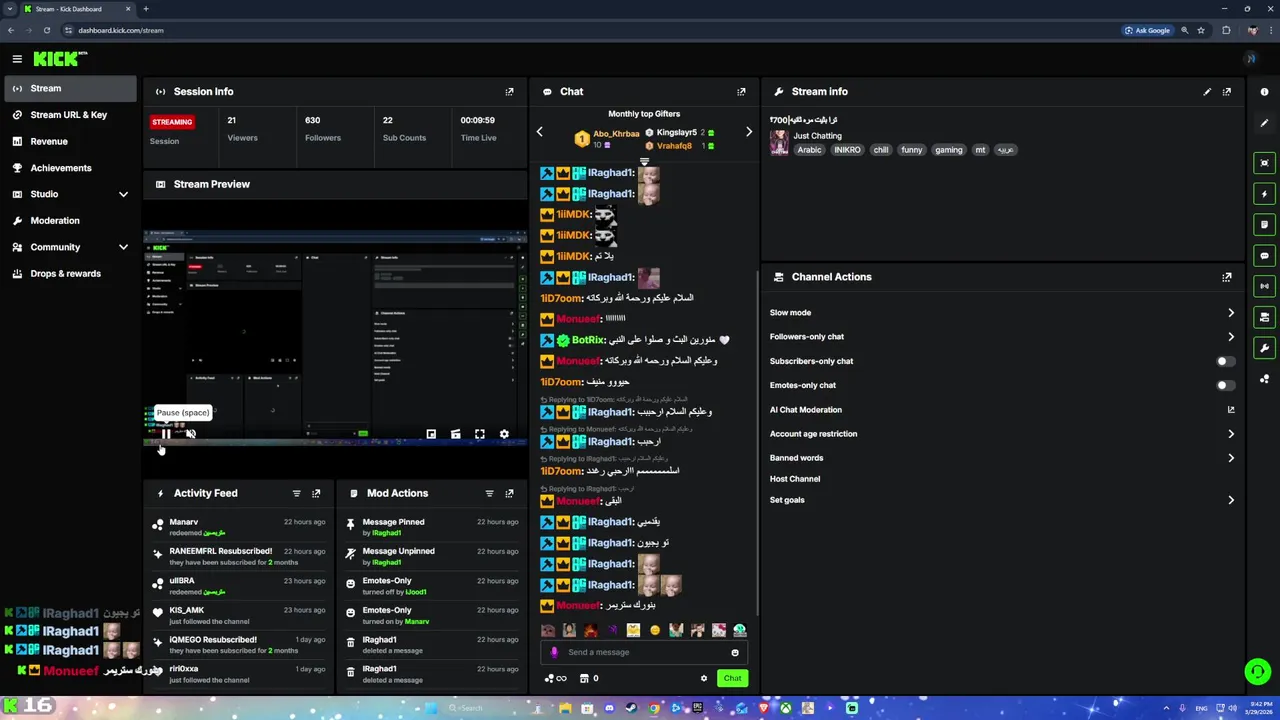This screenshot has width=1280, height=720.
Task: Click the Kick logo
Action: [x=60, y=59]
